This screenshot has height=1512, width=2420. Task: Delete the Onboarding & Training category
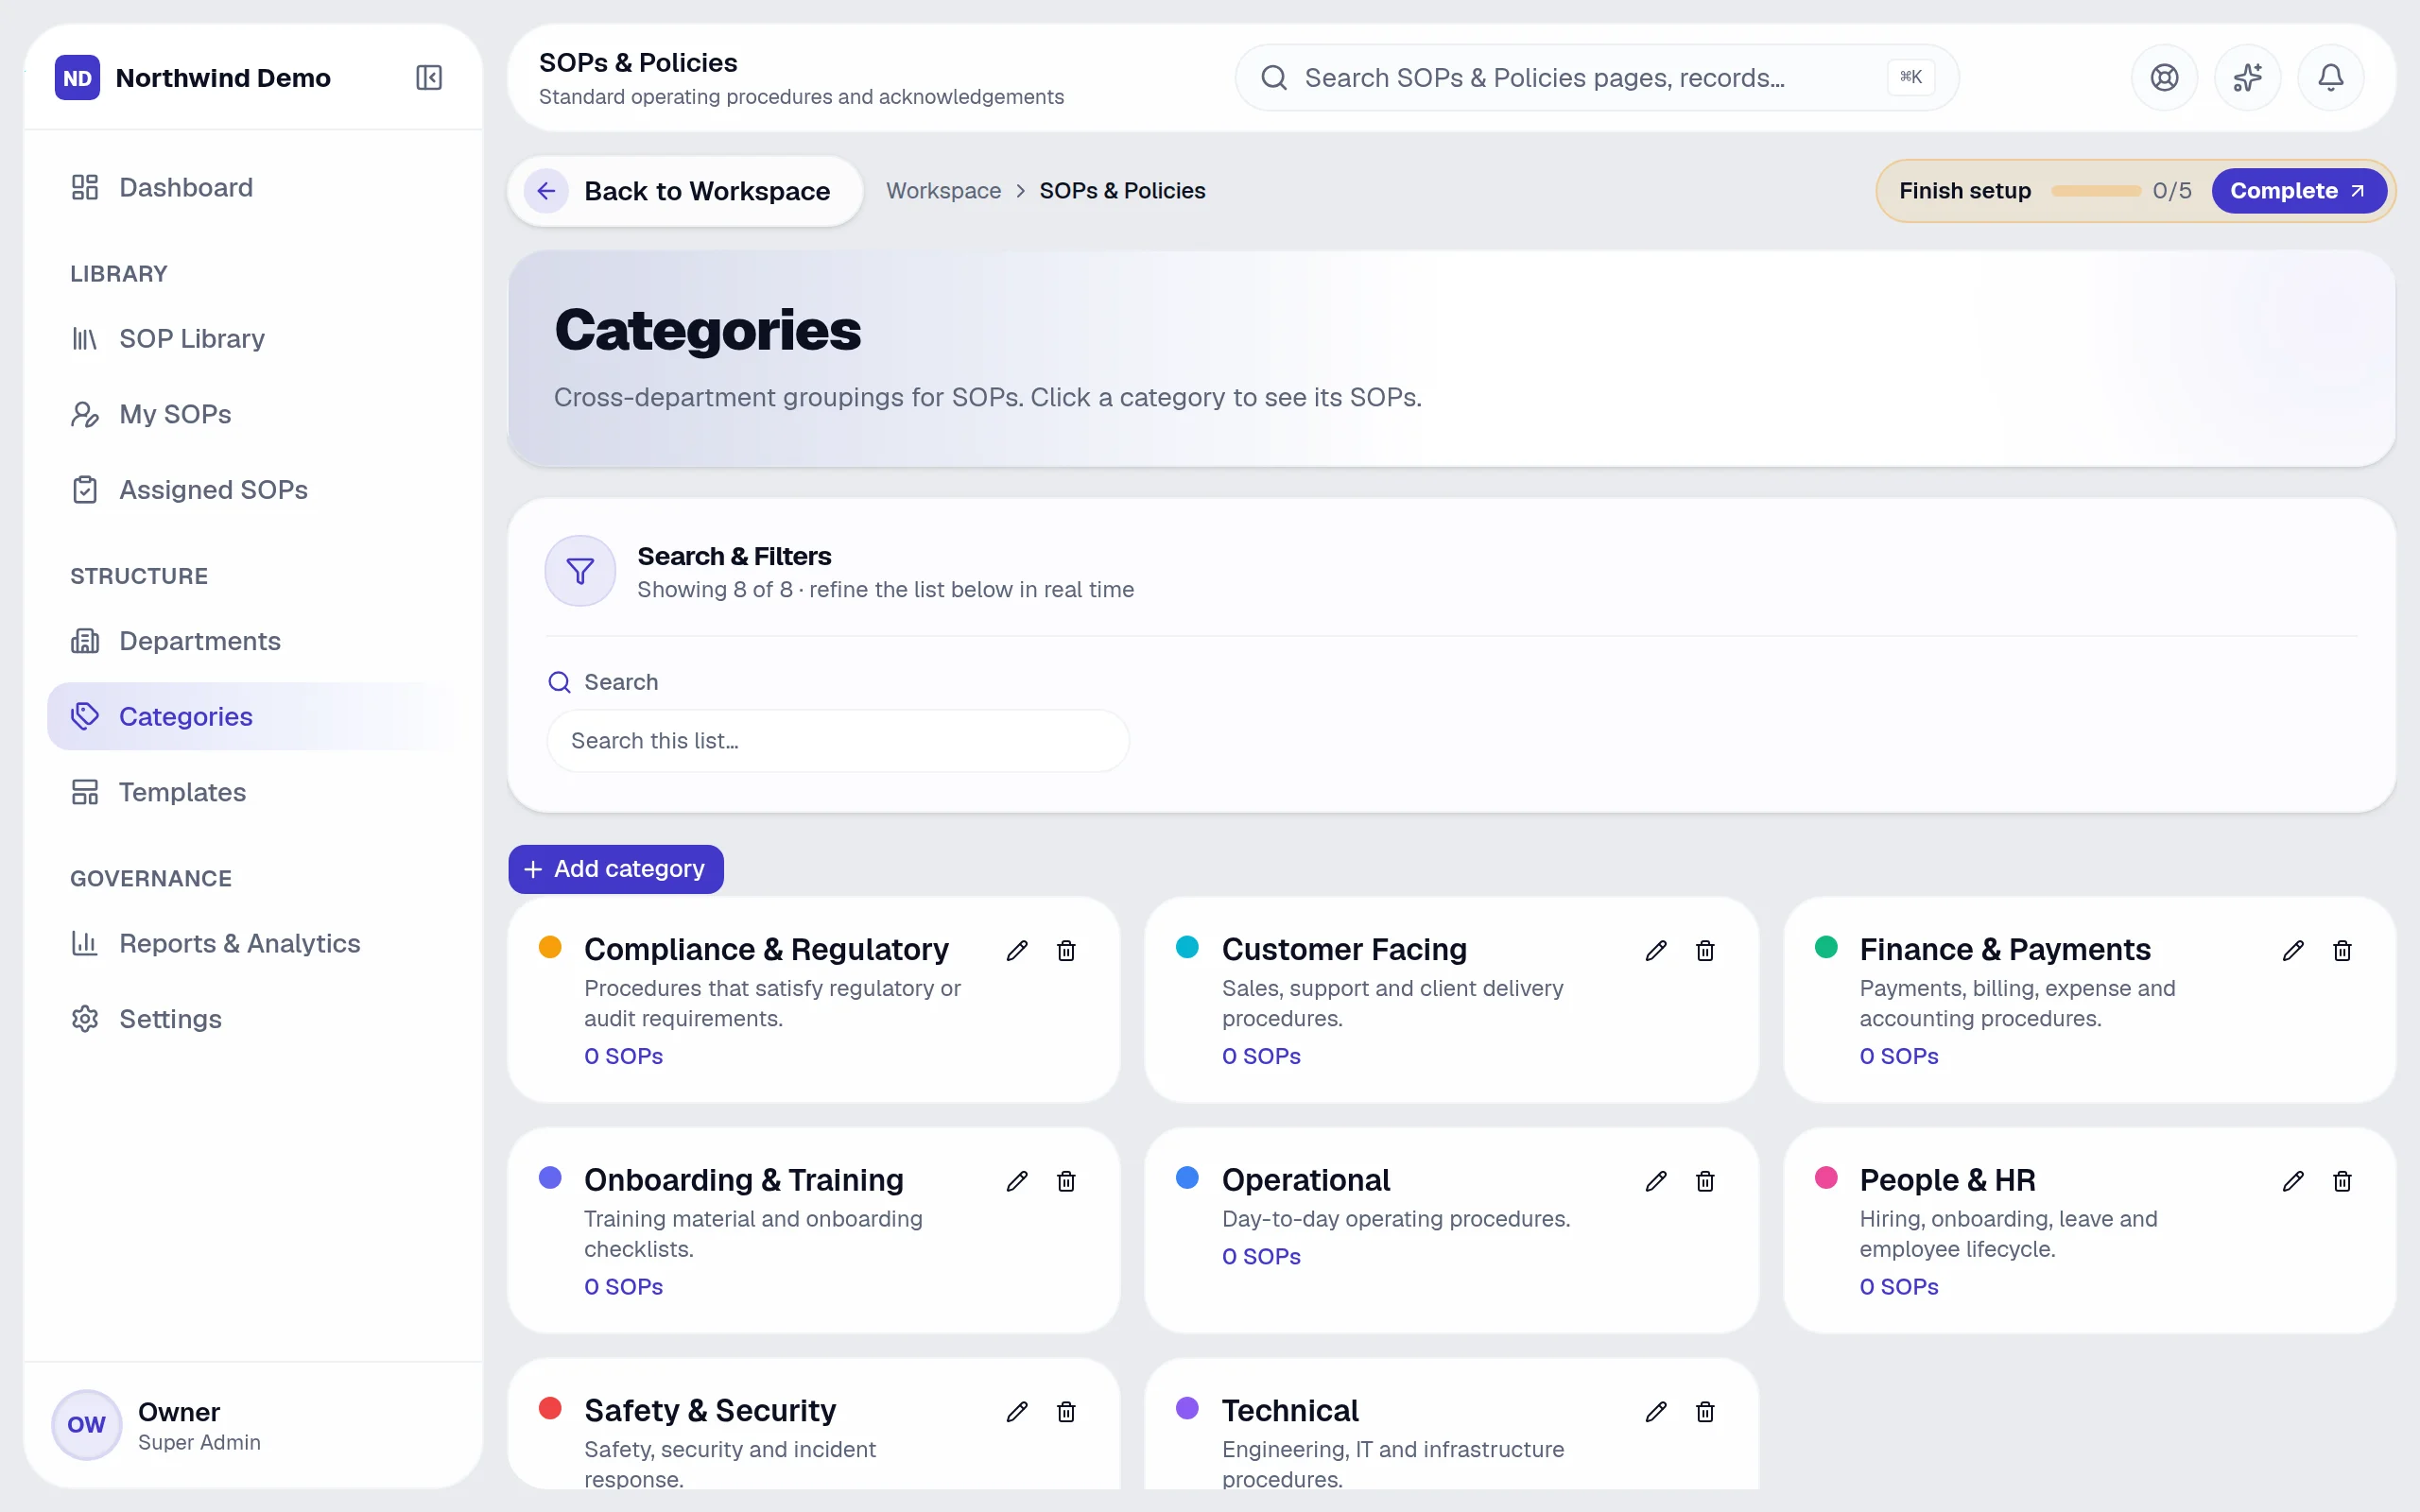pos(1066,1181)
